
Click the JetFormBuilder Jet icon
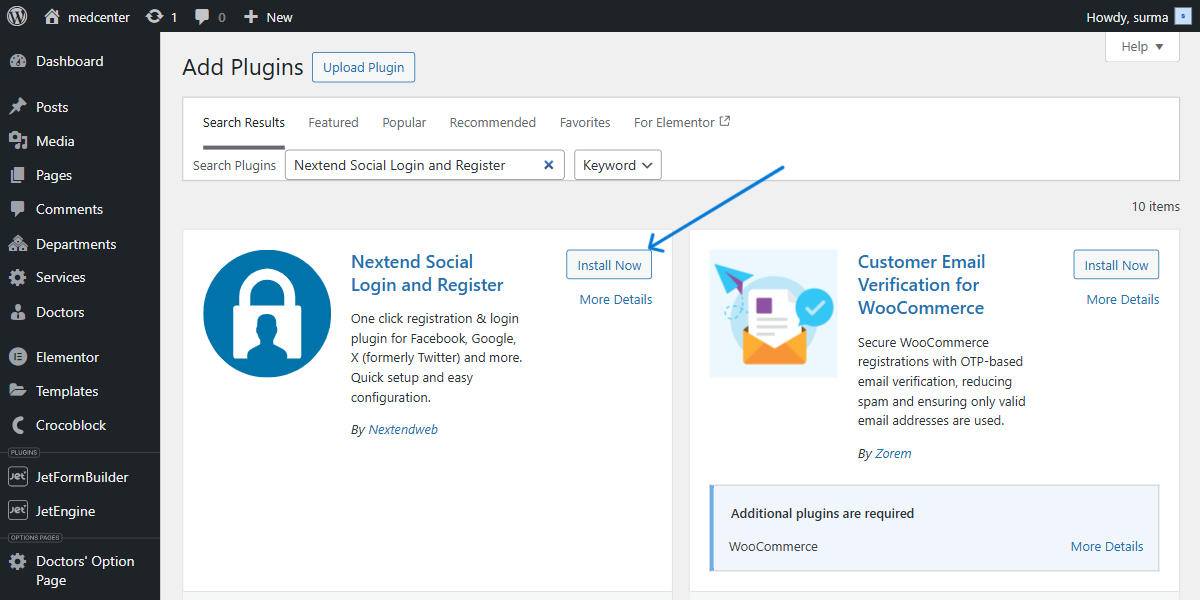(17, 477)
